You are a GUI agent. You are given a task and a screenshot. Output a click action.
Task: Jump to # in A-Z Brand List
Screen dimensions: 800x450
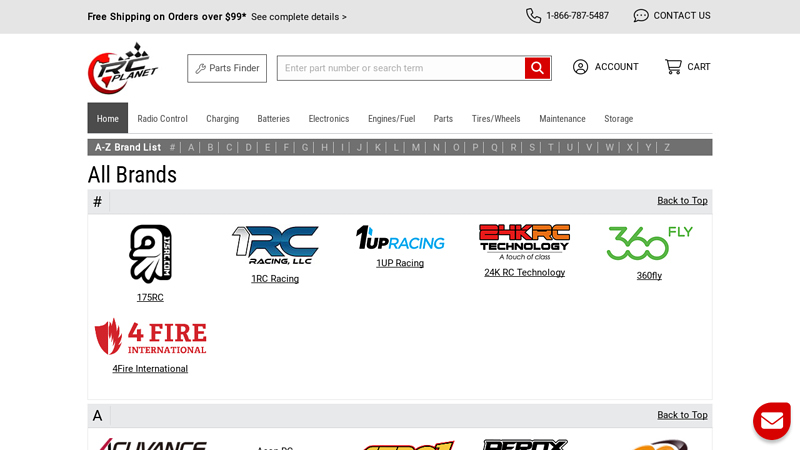(172, 147)
